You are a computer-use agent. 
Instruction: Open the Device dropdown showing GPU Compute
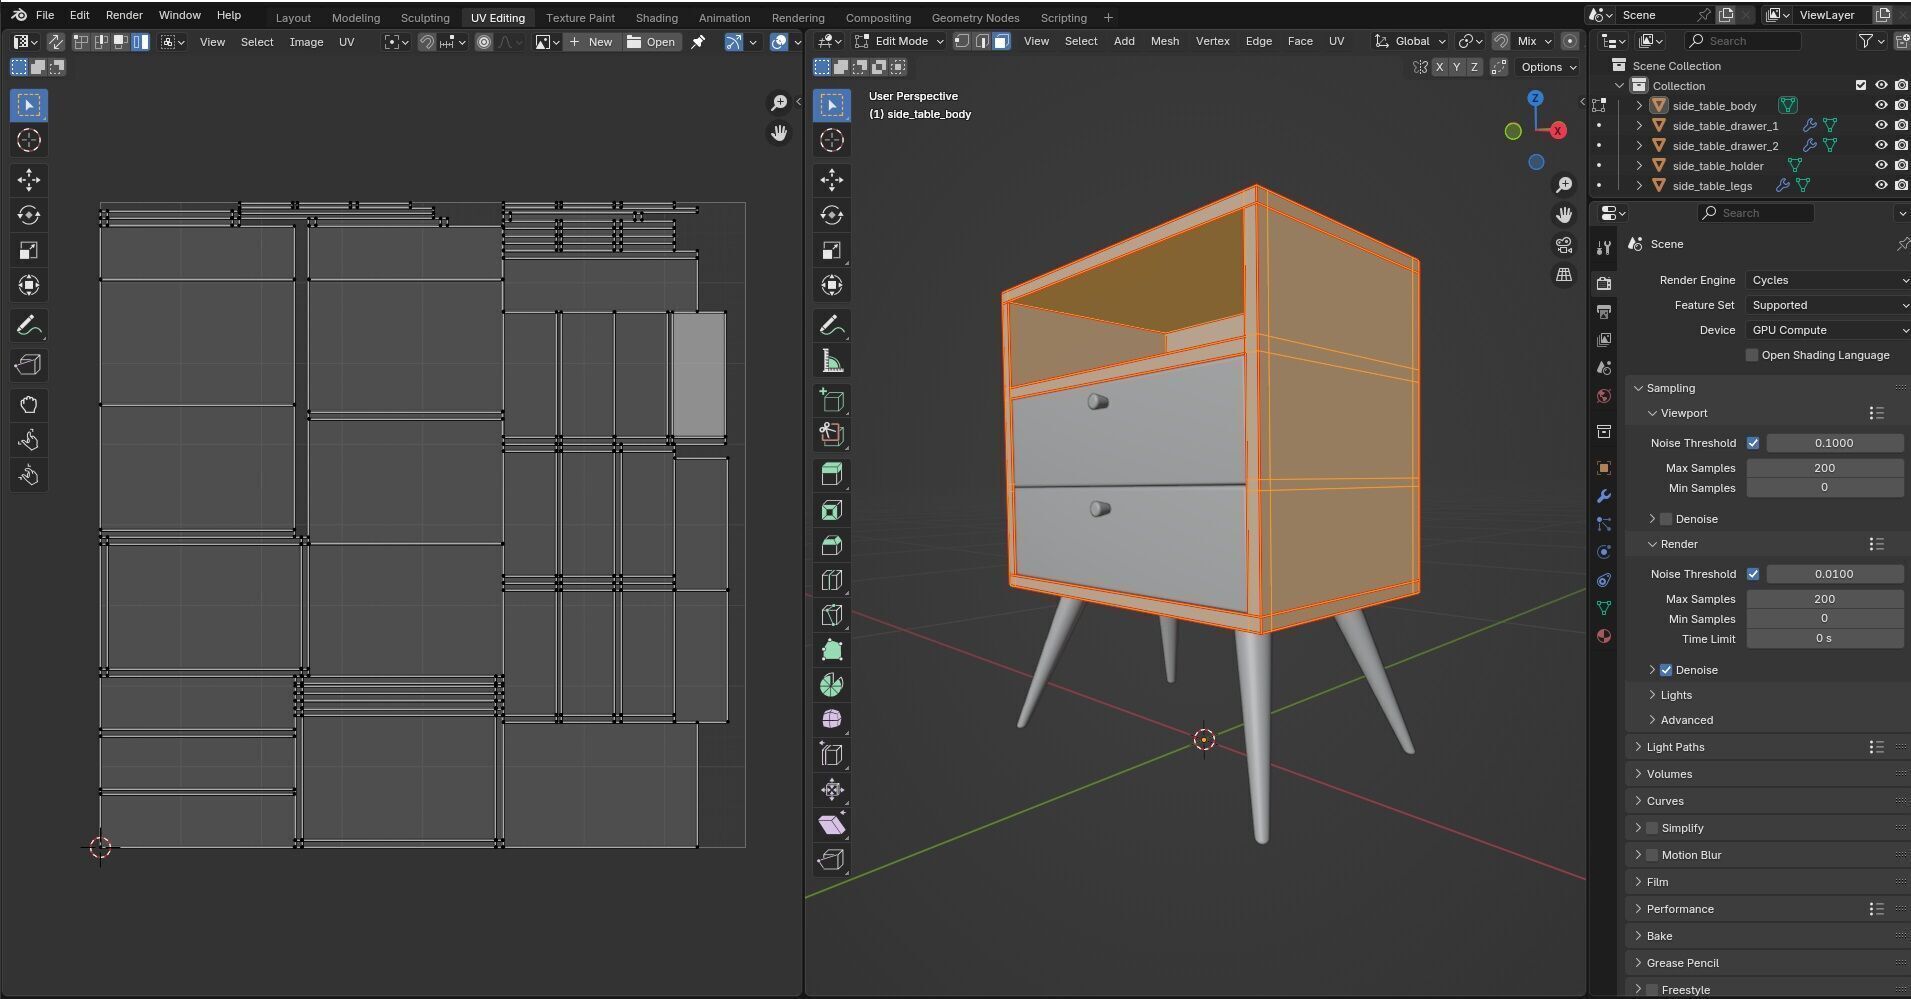coord(1828,330)
